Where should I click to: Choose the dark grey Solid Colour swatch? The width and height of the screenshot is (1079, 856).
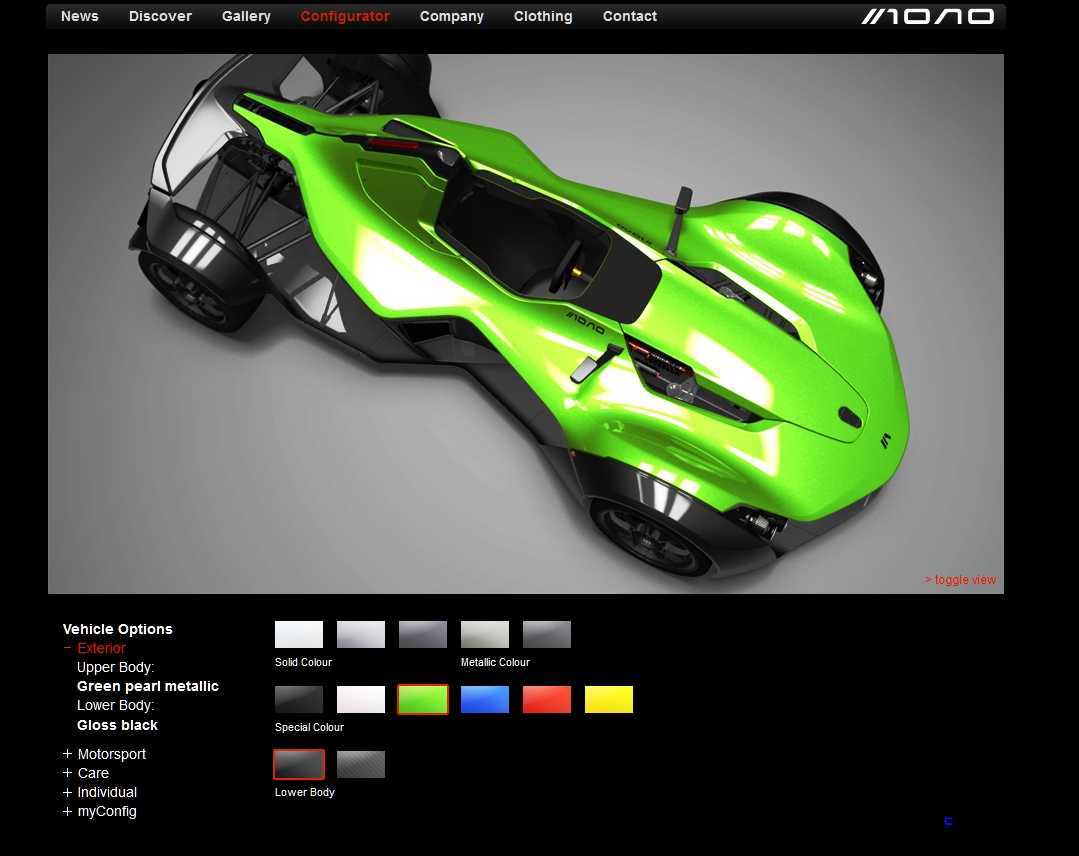423,634
